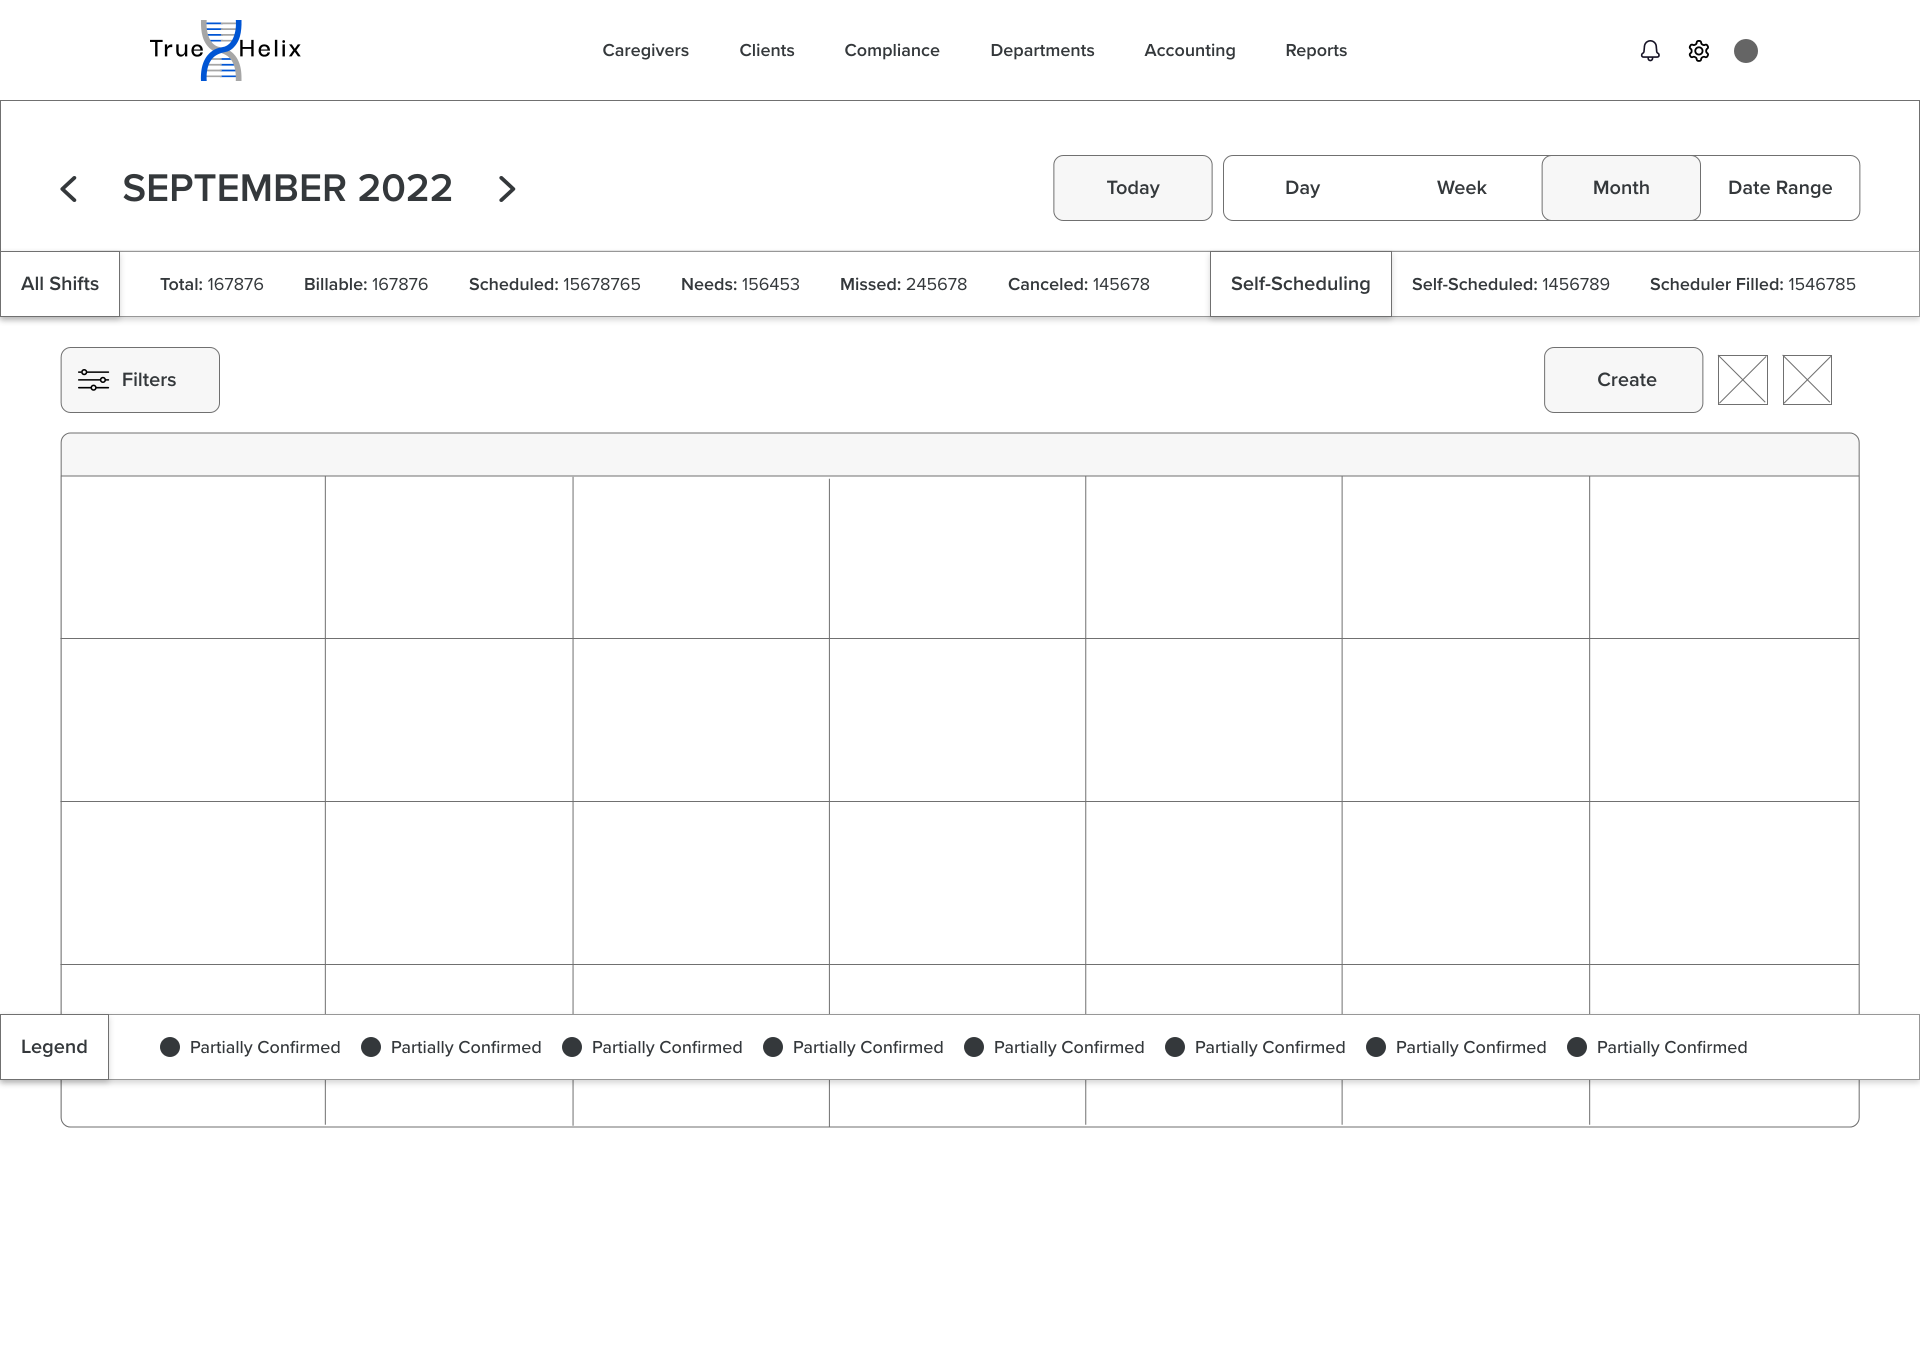Select the Month view
1920x1348 pixels.
coord(1620,188)
